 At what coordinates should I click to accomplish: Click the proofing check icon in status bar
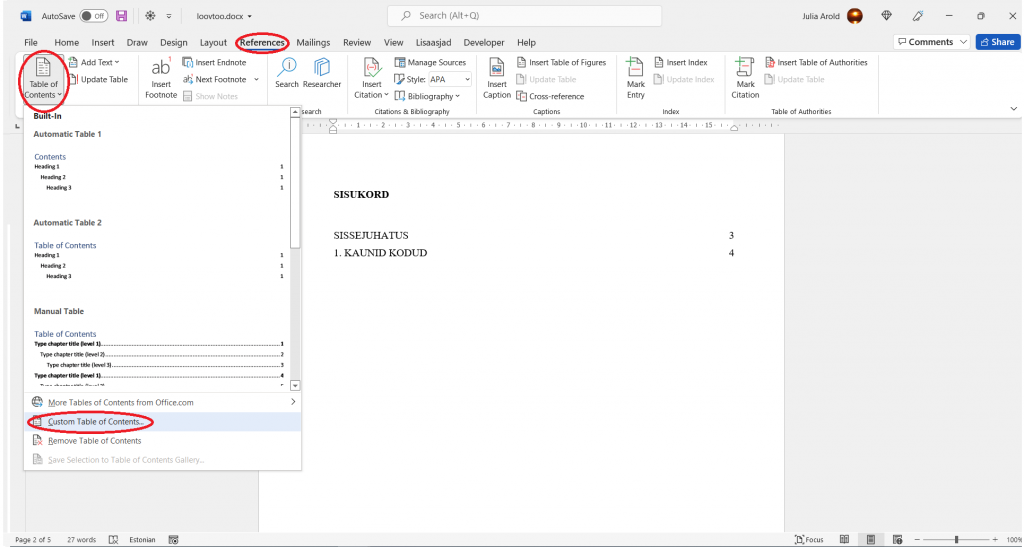click(113, 540)
